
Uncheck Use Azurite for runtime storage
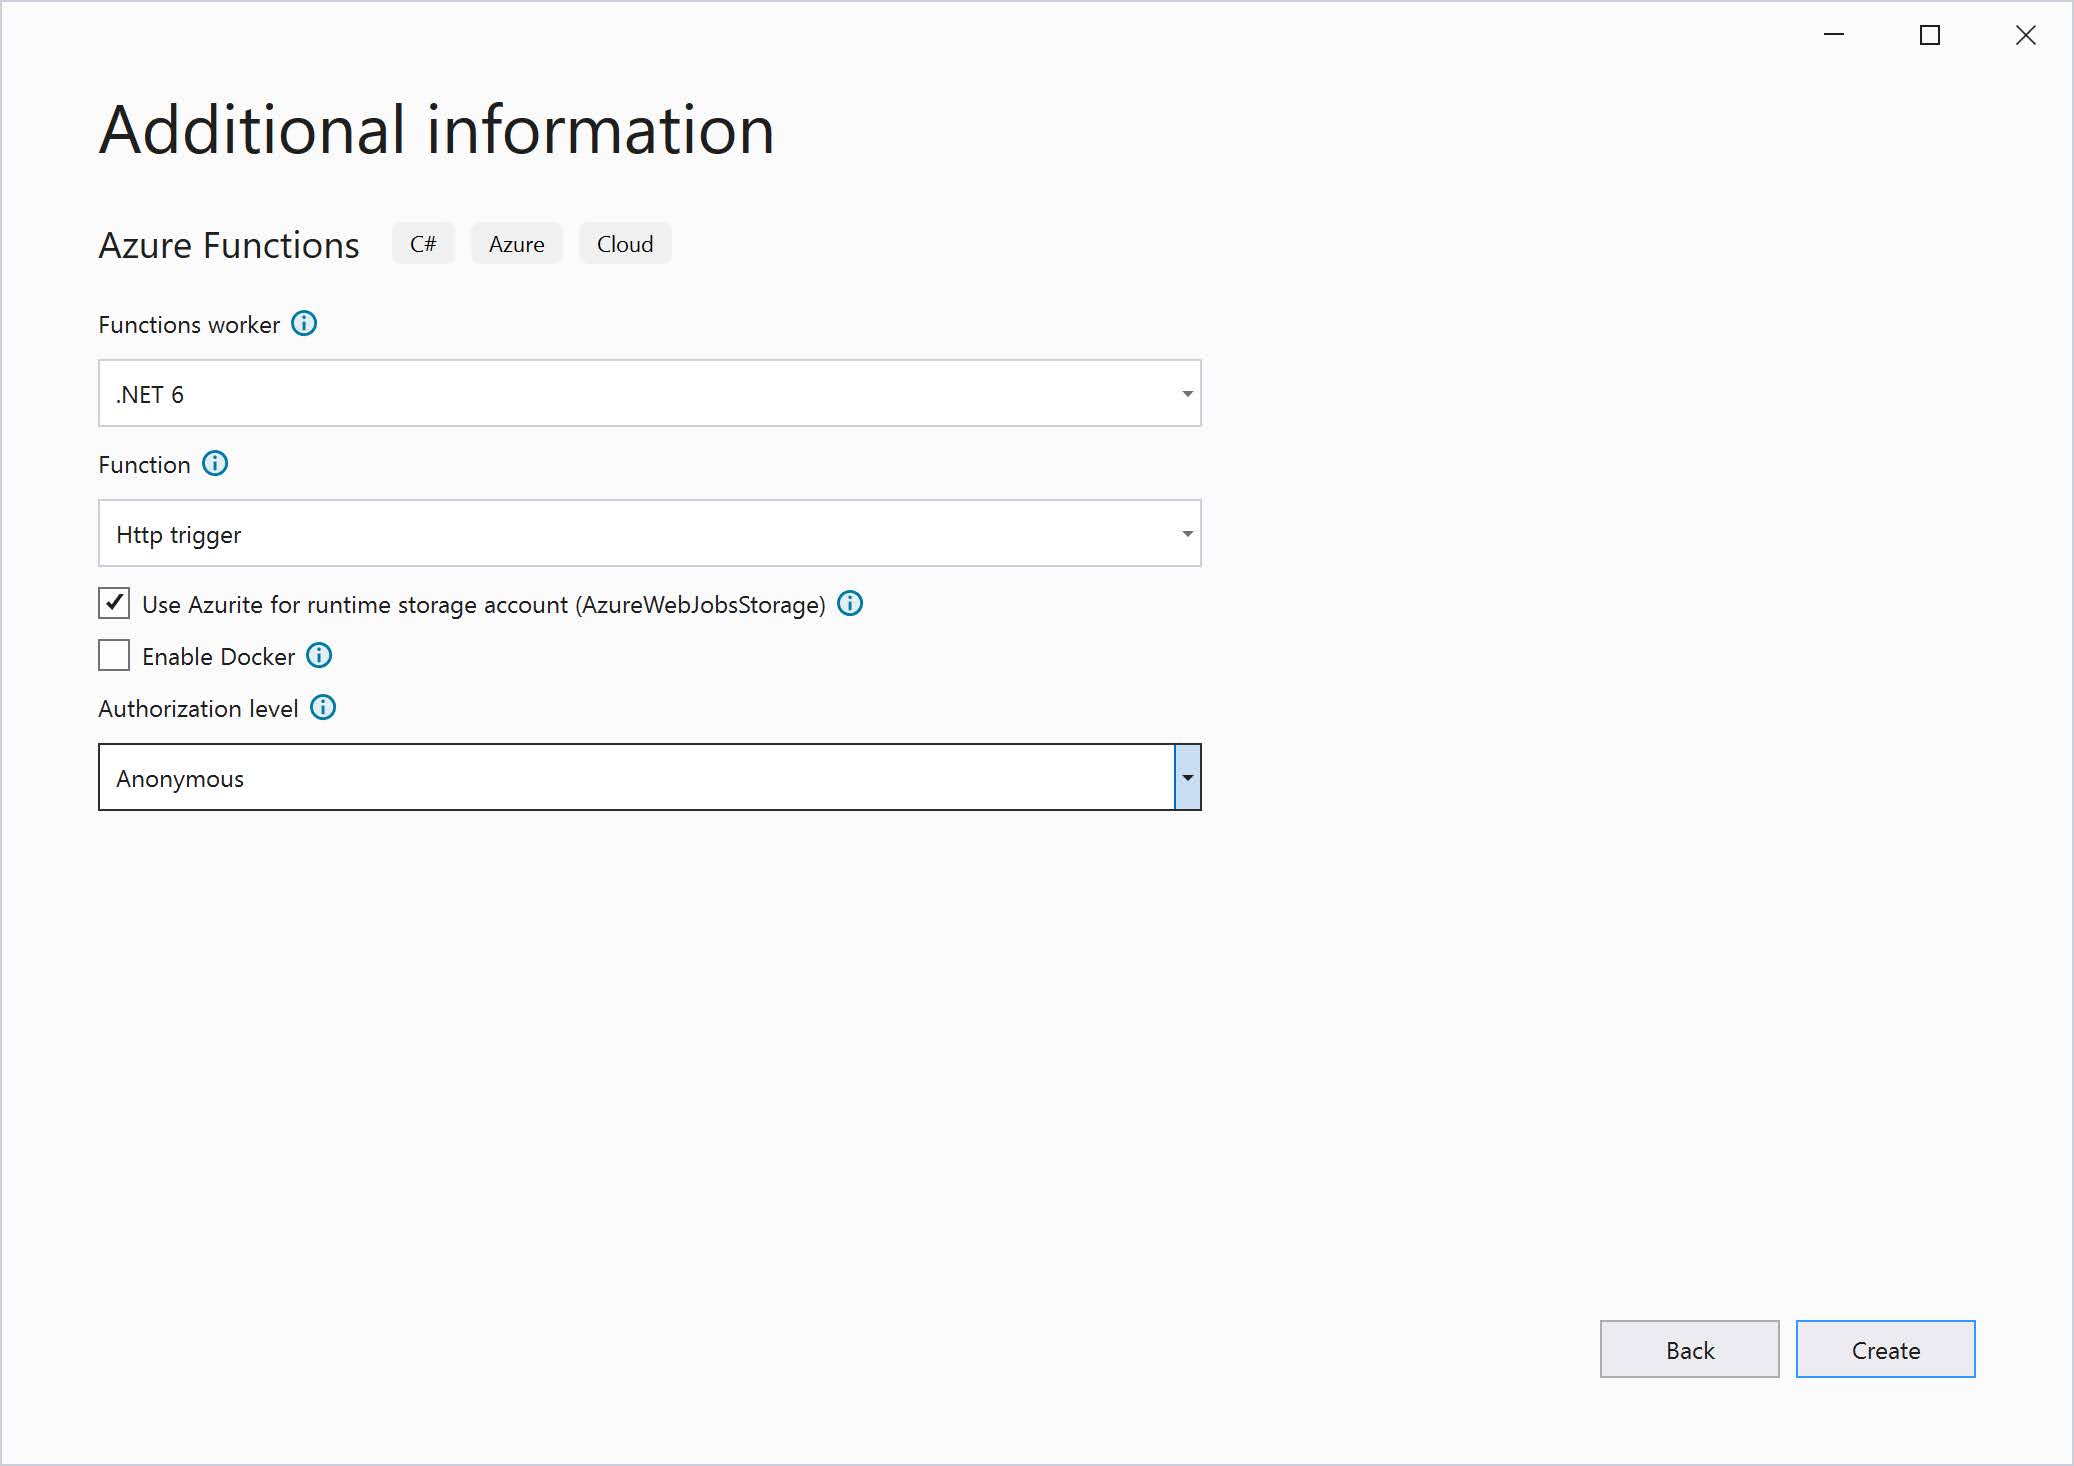[114, 603]
